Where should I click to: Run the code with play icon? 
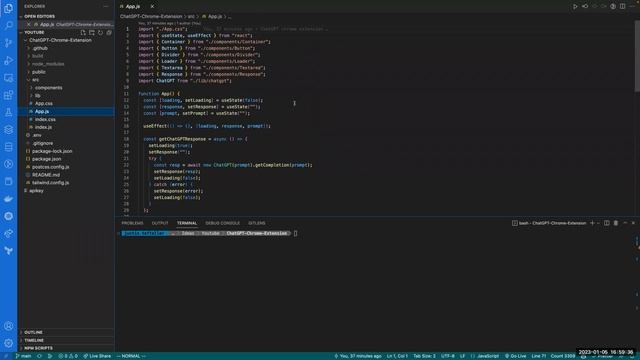click(575, 6)
